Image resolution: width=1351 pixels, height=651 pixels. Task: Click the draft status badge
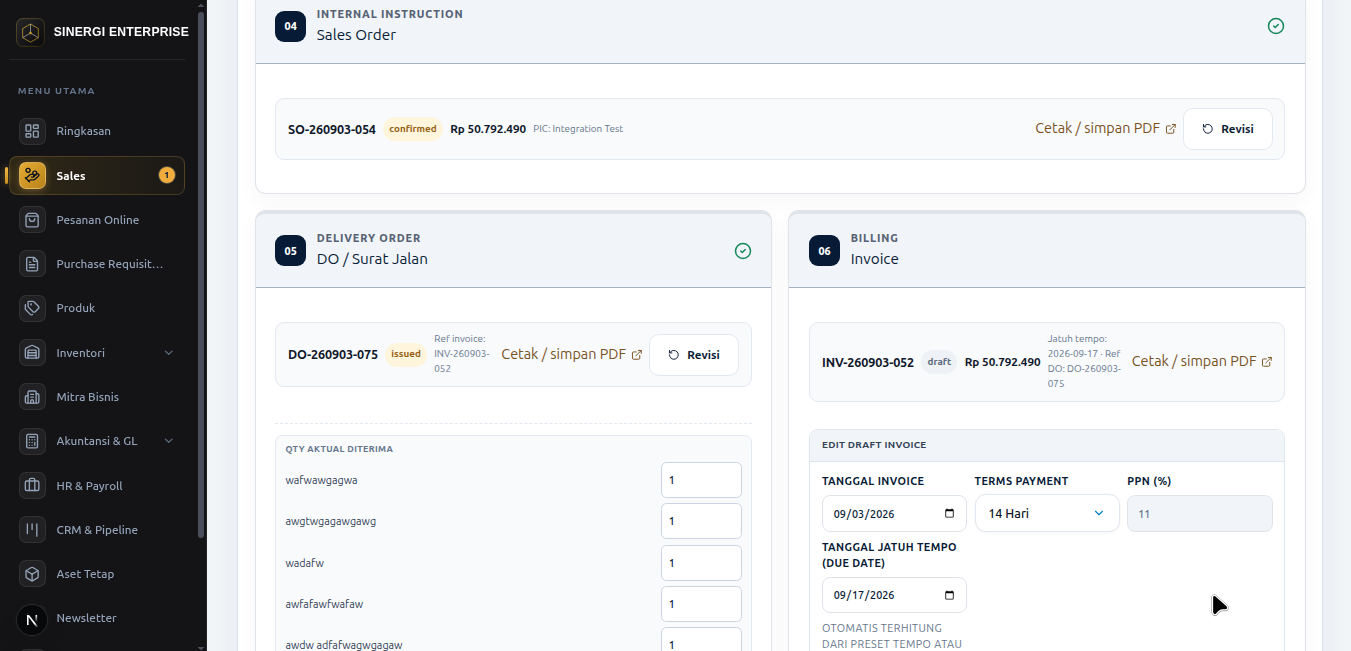point(939,362)
